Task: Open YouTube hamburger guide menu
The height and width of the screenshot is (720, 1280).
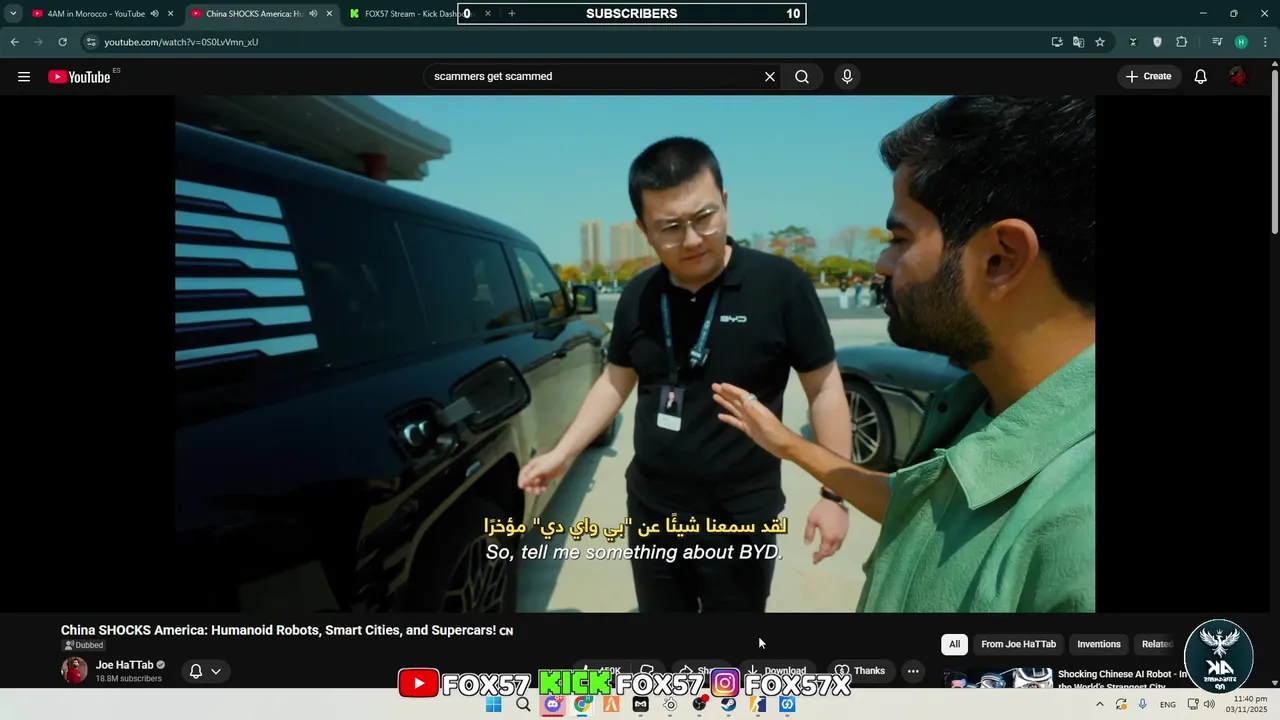Action: pyautogui.click(x=24, y=77)
